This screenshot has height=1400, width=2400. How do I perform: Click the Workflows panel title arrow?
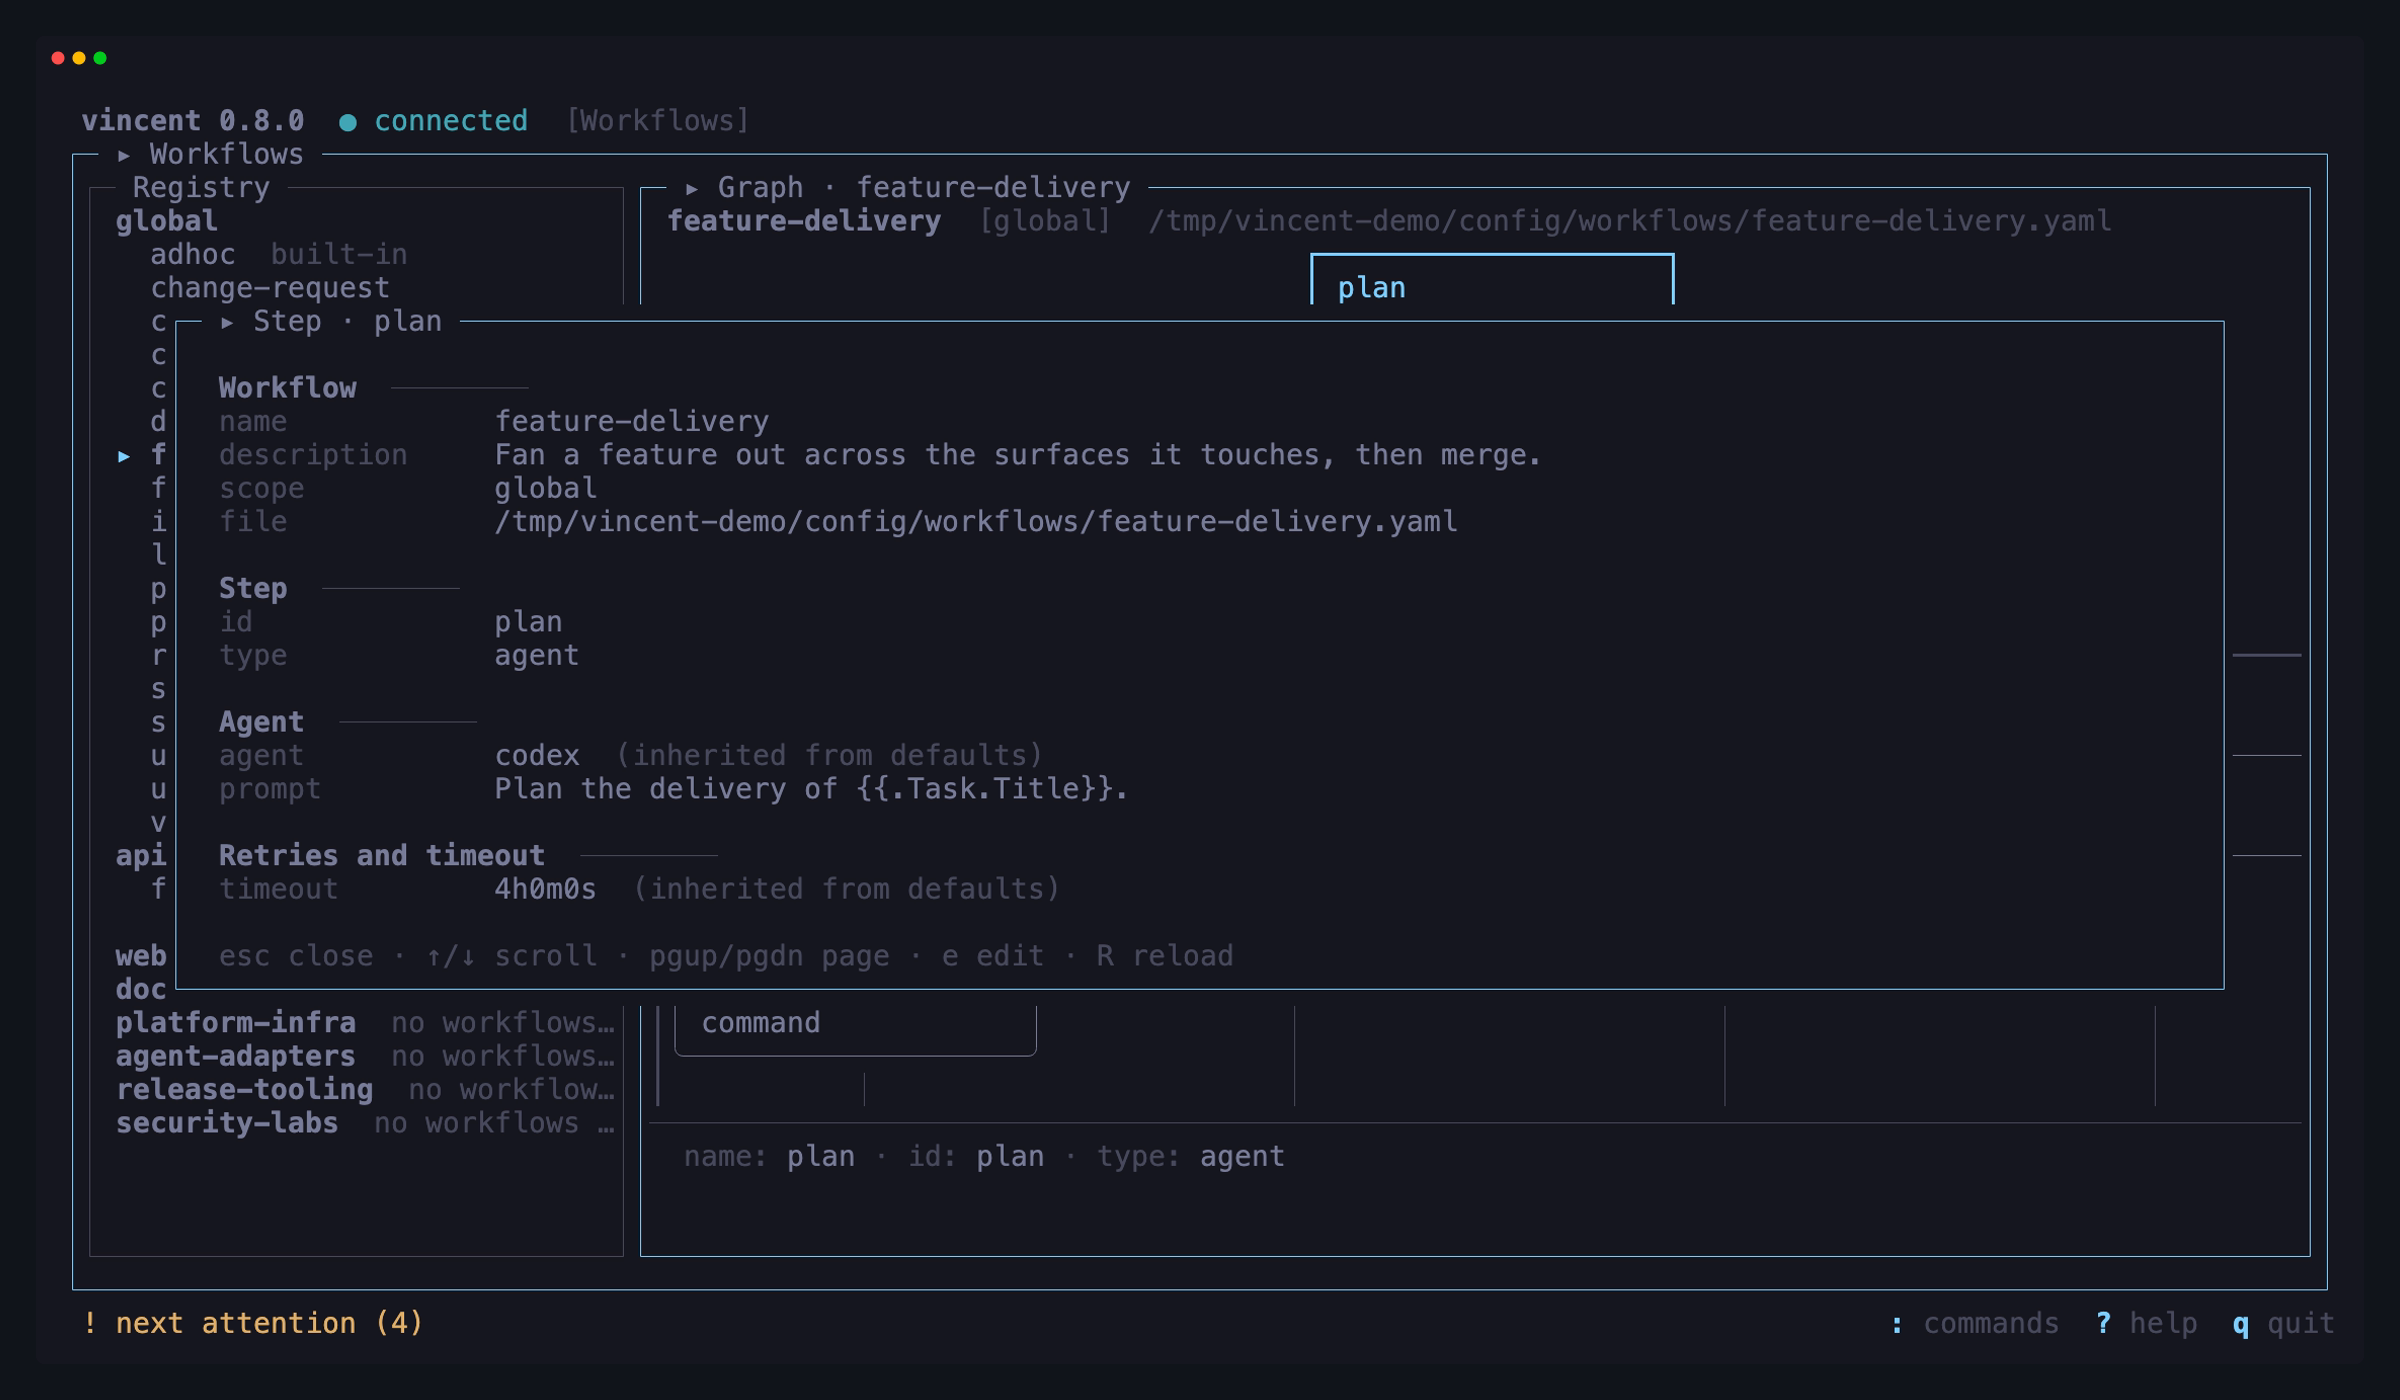tap(124, 155)
